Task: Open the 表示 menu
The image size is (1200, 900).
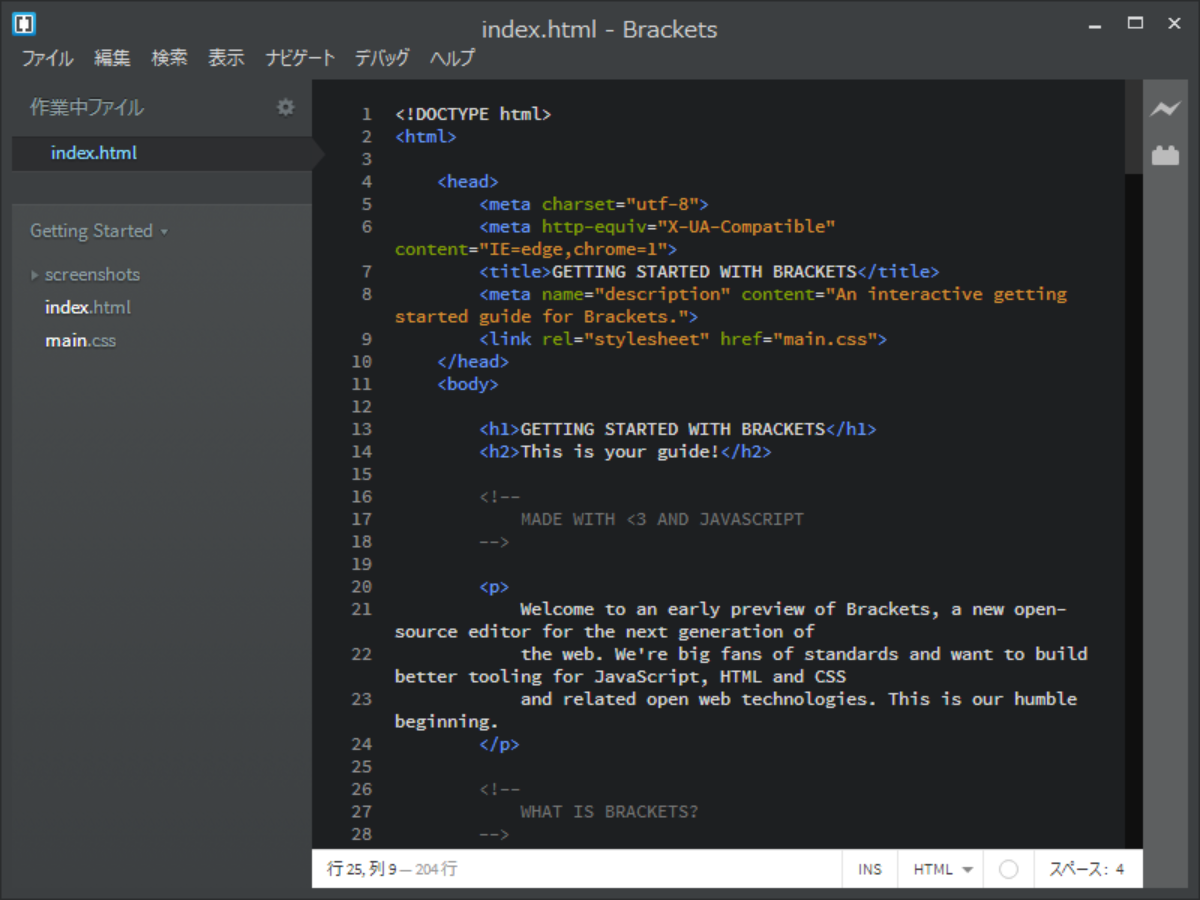Action: click(x=226, y=58)
